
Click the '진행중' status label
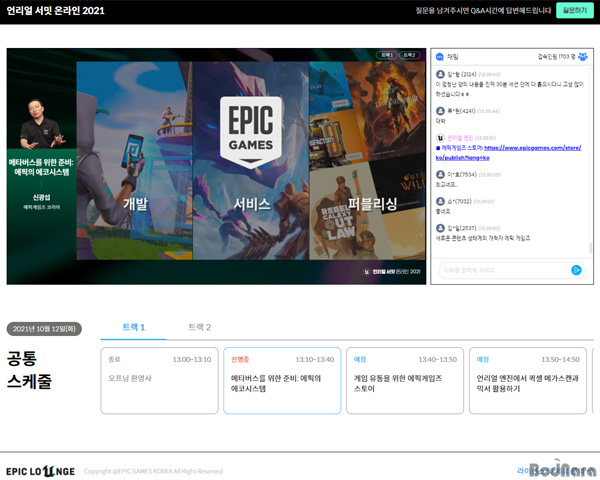coord(240,359)
